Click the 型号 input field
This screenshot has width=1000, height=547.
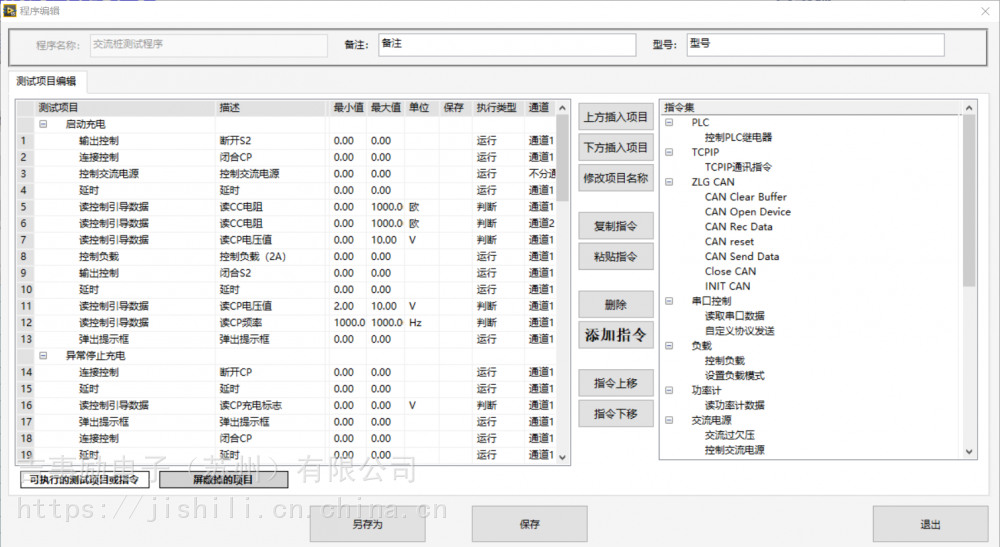814,45
